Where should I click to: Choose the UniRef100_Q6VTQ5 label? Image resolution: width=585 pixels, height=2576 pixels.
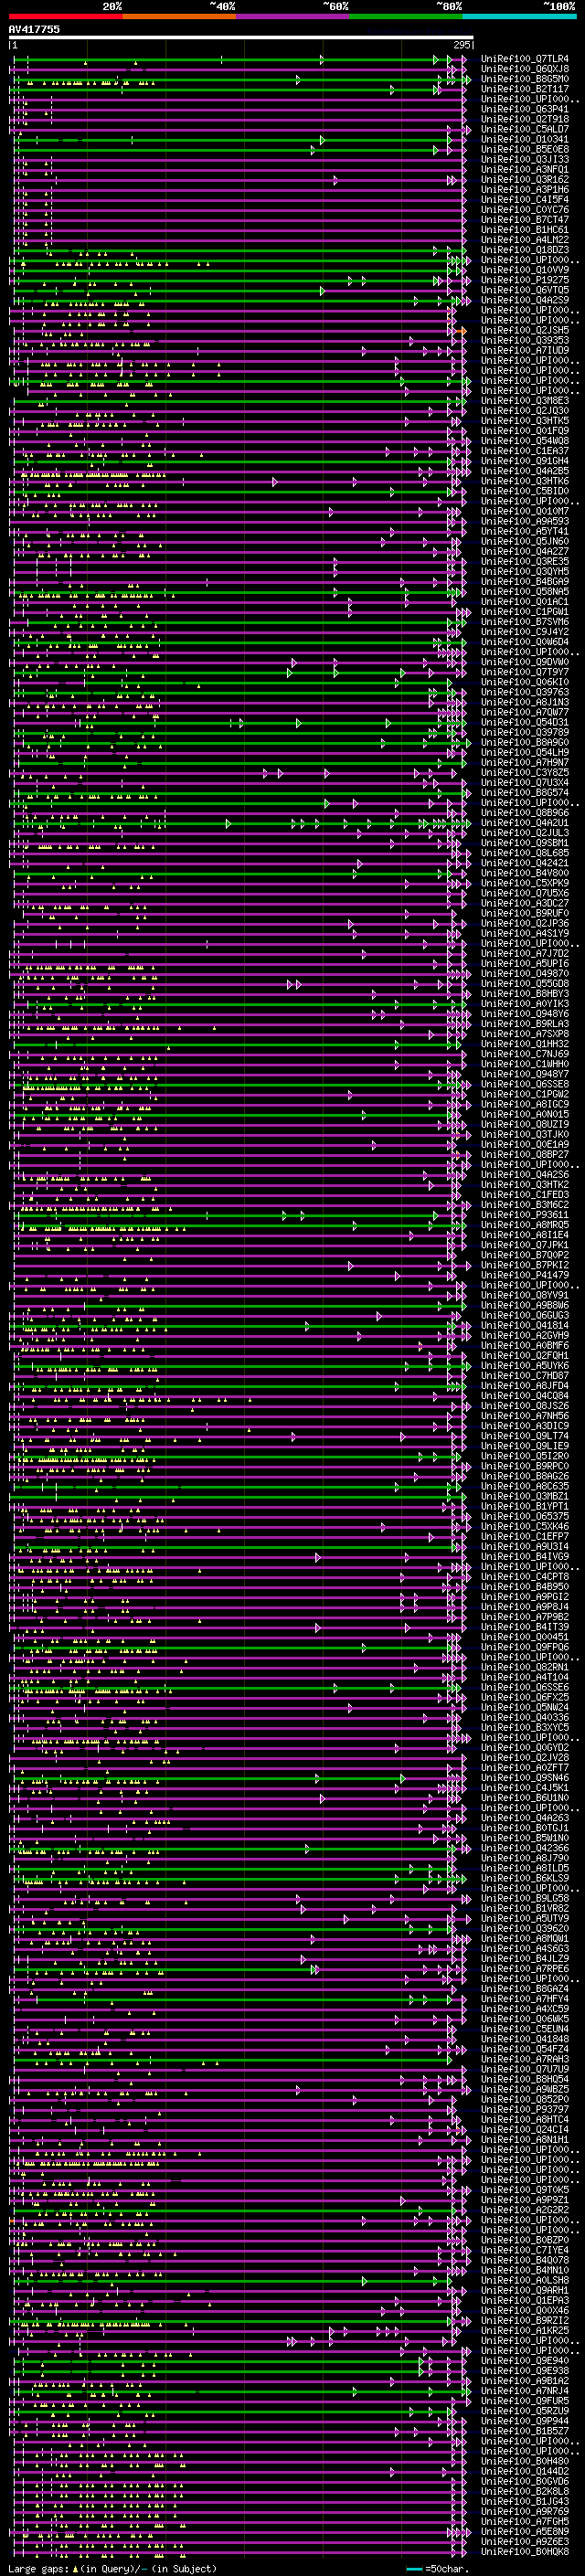pos(524,290)
